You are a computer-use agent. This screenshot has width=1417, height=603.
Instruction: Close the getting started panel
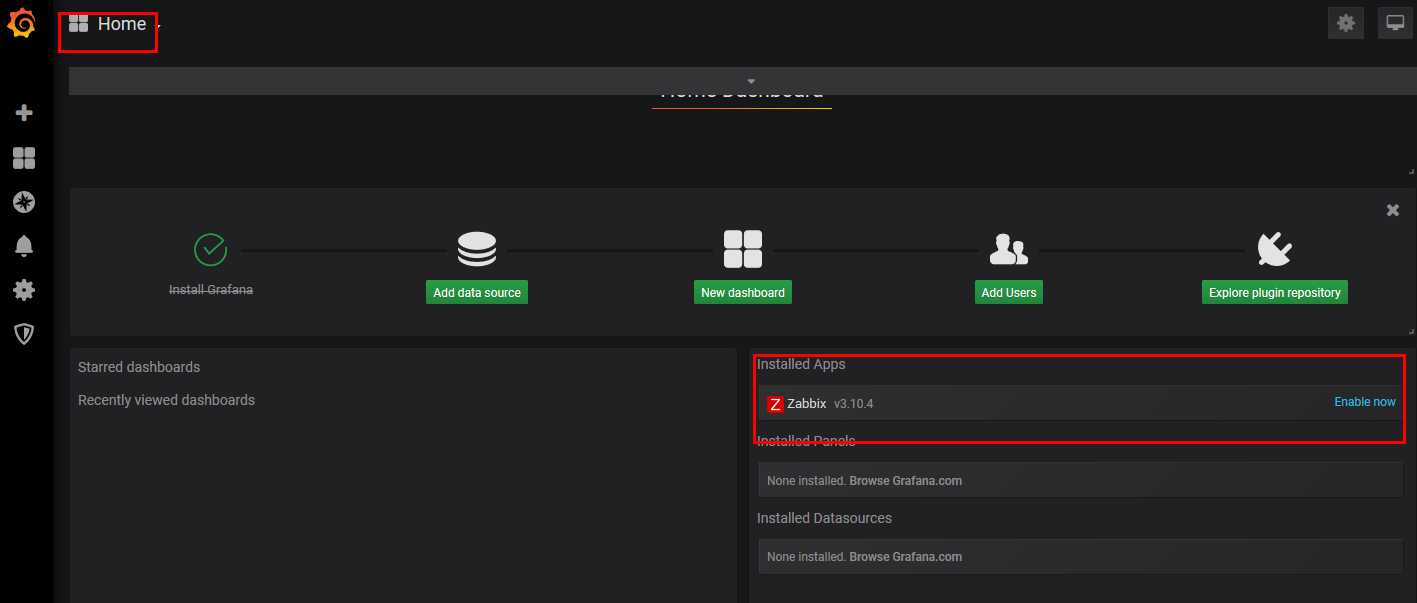[1393, 210]
